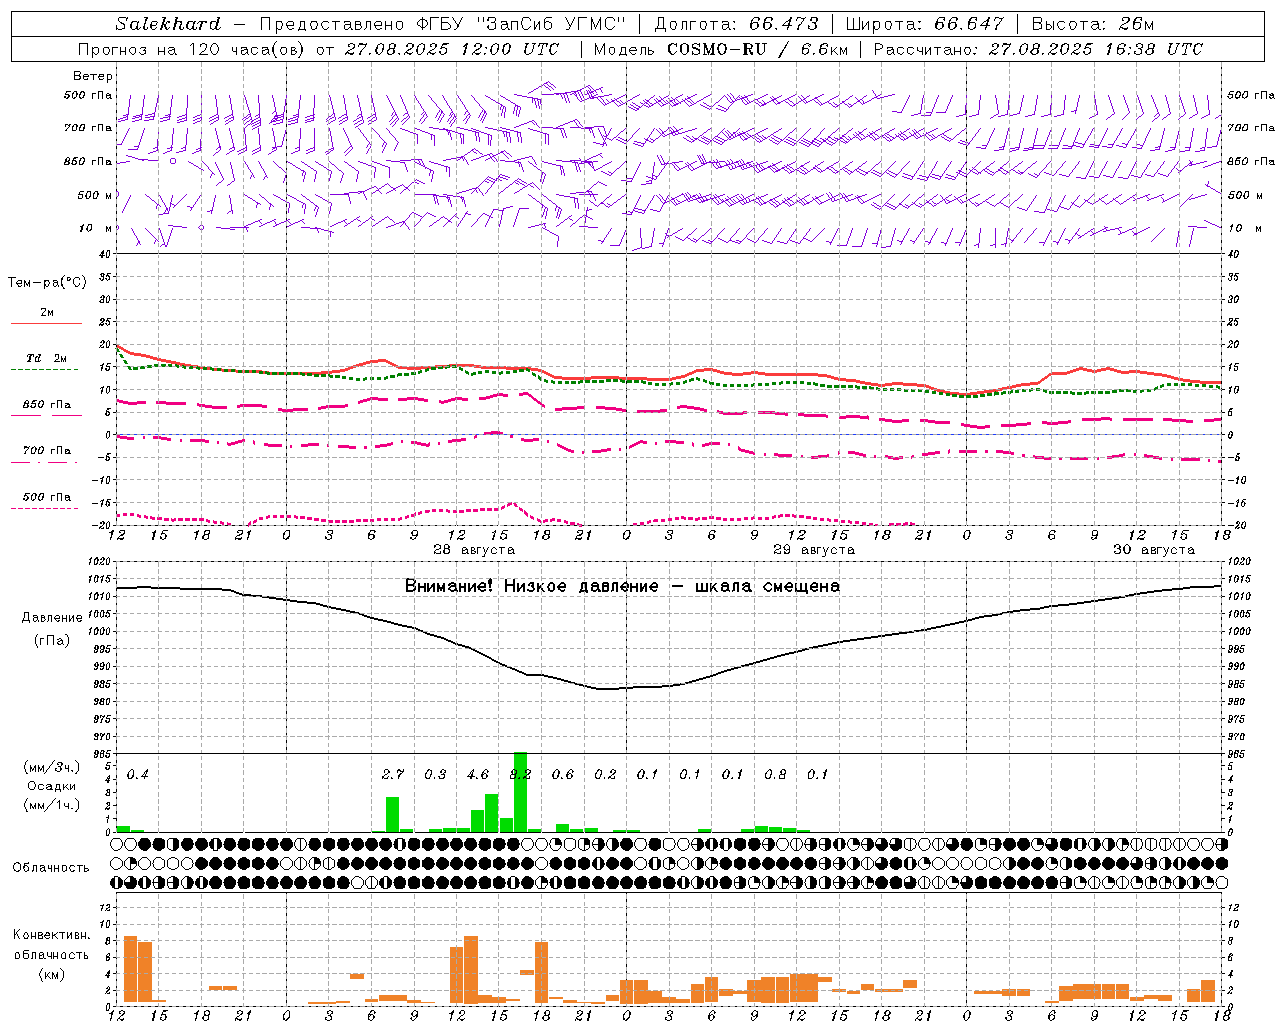The height and width of the screenshot is (1024, 1280).
Task: Select the model name "COSMO-RU / 6.6км"
Action: click(758, 49)
